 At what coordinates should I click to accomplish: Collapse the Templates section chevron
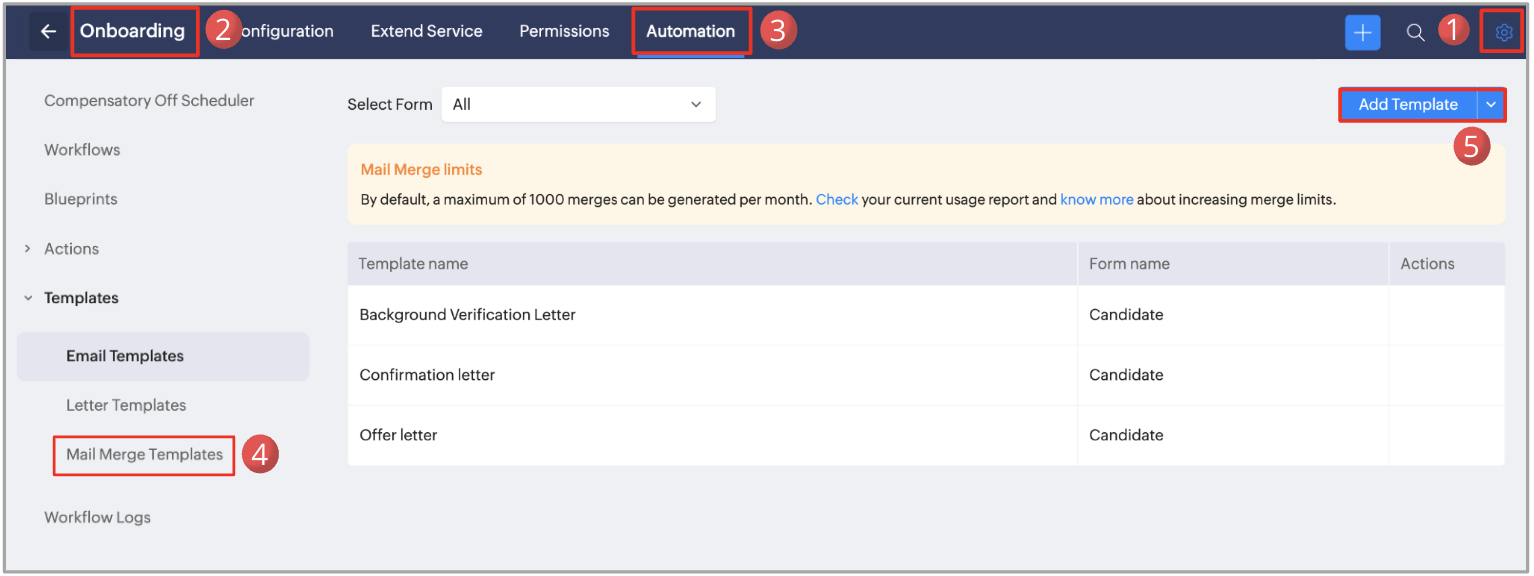(28, 298)
